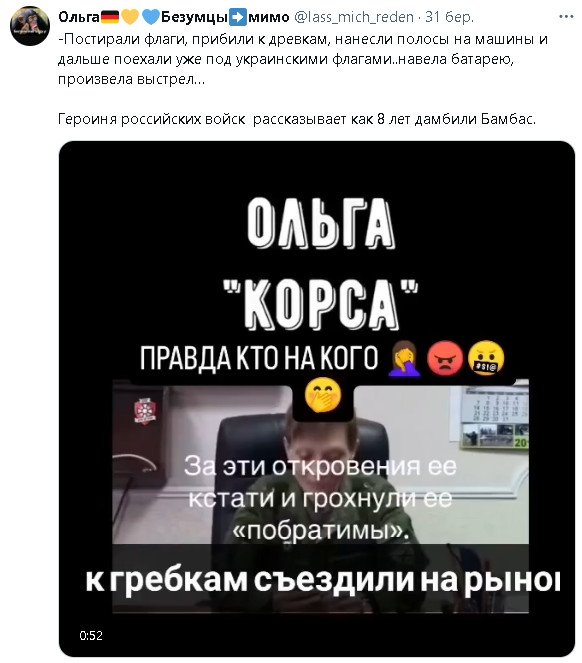
Task: Click the facepalm woman emoji in the video
Action: [404, 359]
